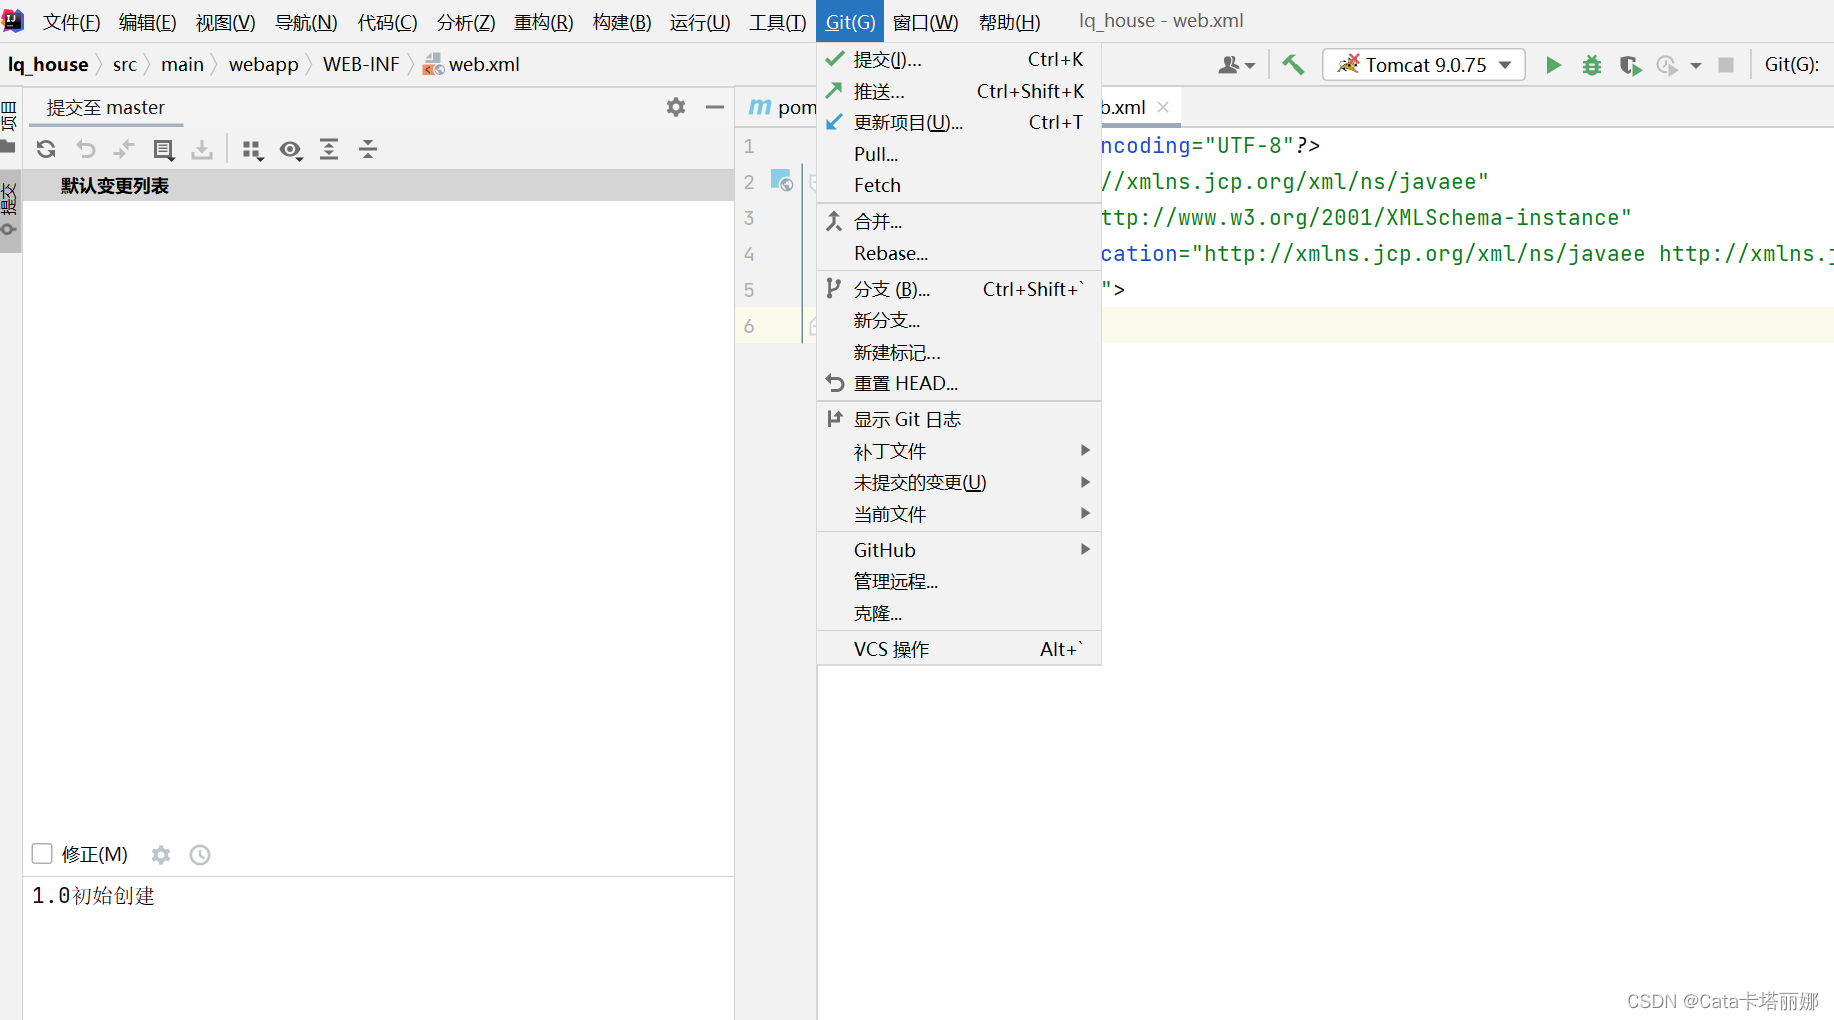Open the Group By icon menu
The height and width of the screenshot is (1020, 1834).
[252, 150]
